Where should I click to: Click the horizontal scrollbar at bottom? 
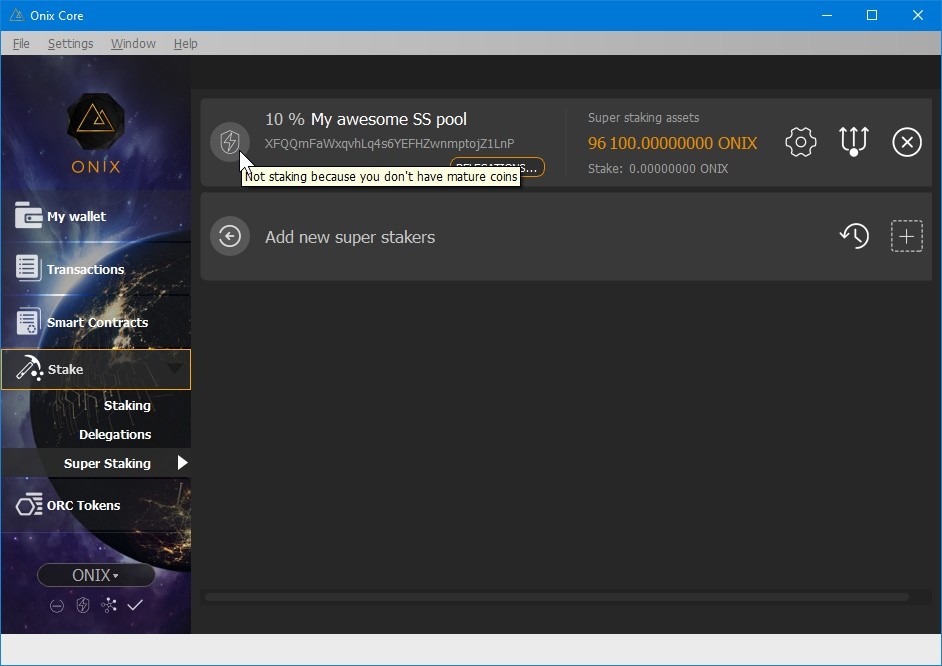(x=556, y=597)
